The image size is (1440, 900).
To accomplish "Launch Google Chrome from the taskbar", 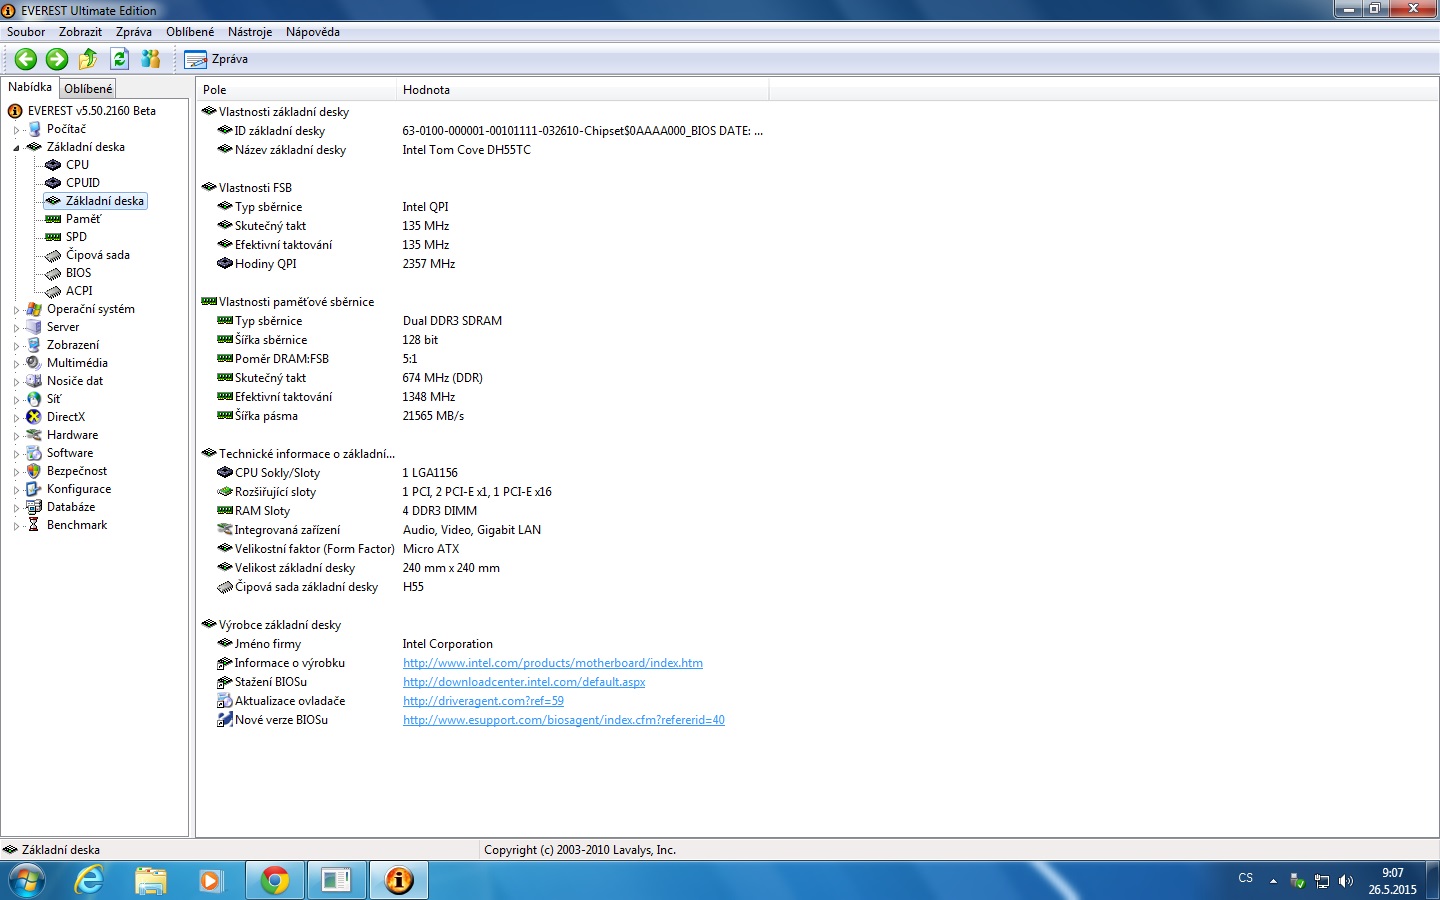I will point(275,880).
